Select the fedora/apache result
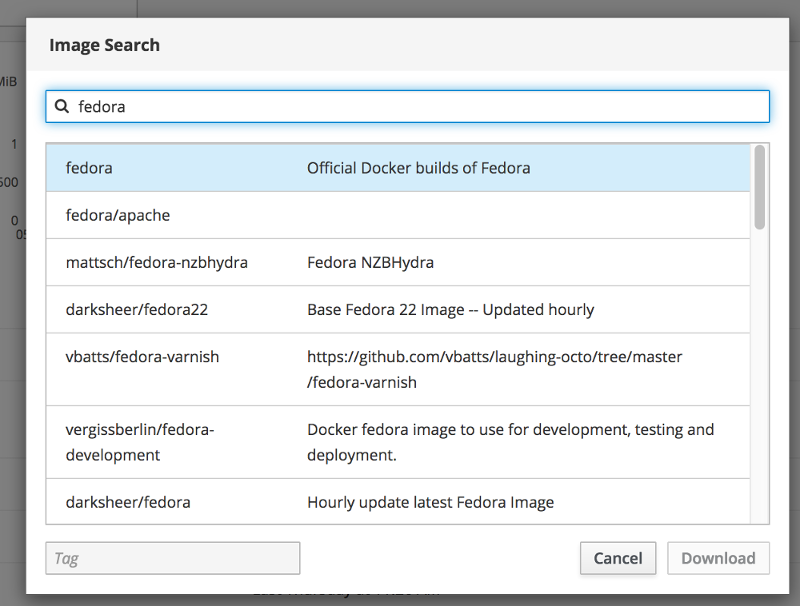 point(398,215)
